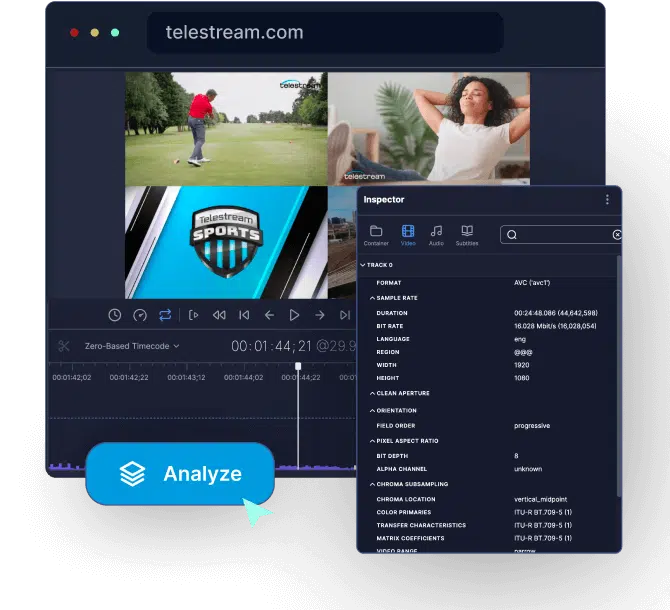This screenshot has height=610, width=670.
Task: Click the width value 1920
Action: click(521, 365)
